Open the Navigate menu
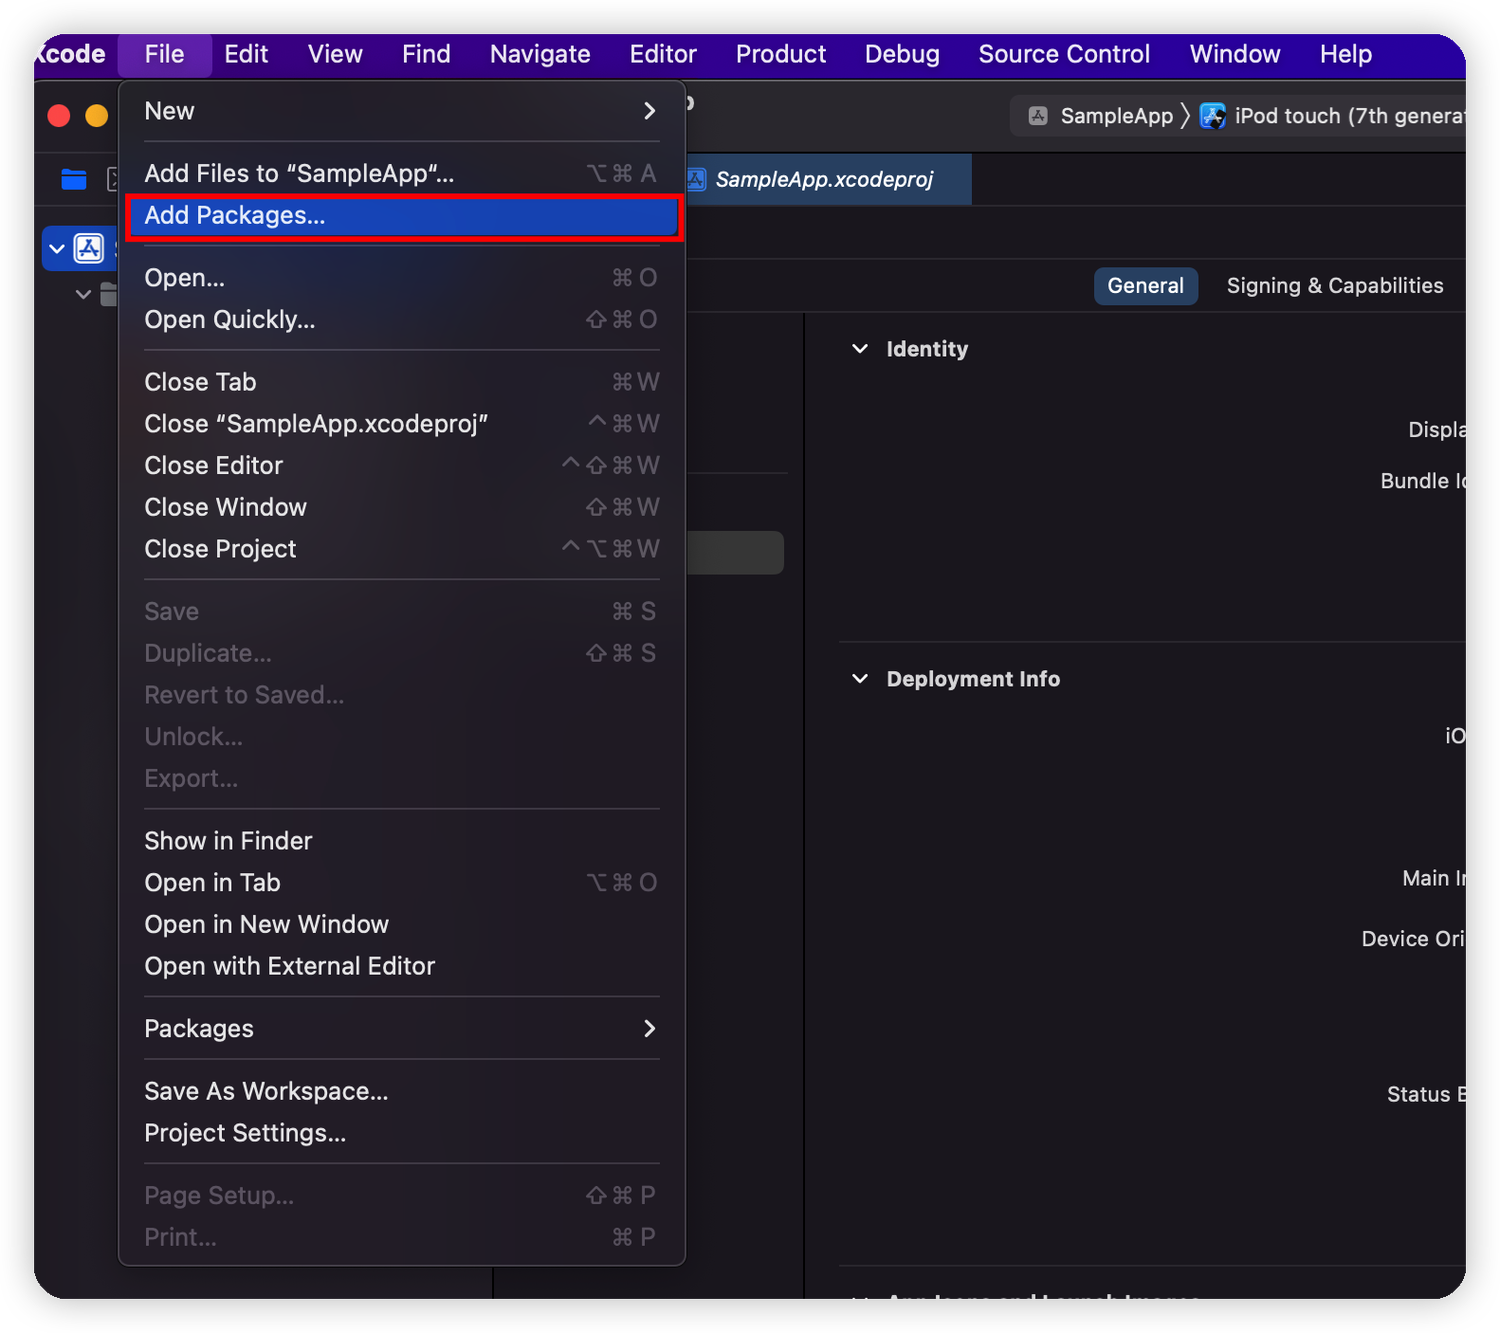 tap(540, 54)
